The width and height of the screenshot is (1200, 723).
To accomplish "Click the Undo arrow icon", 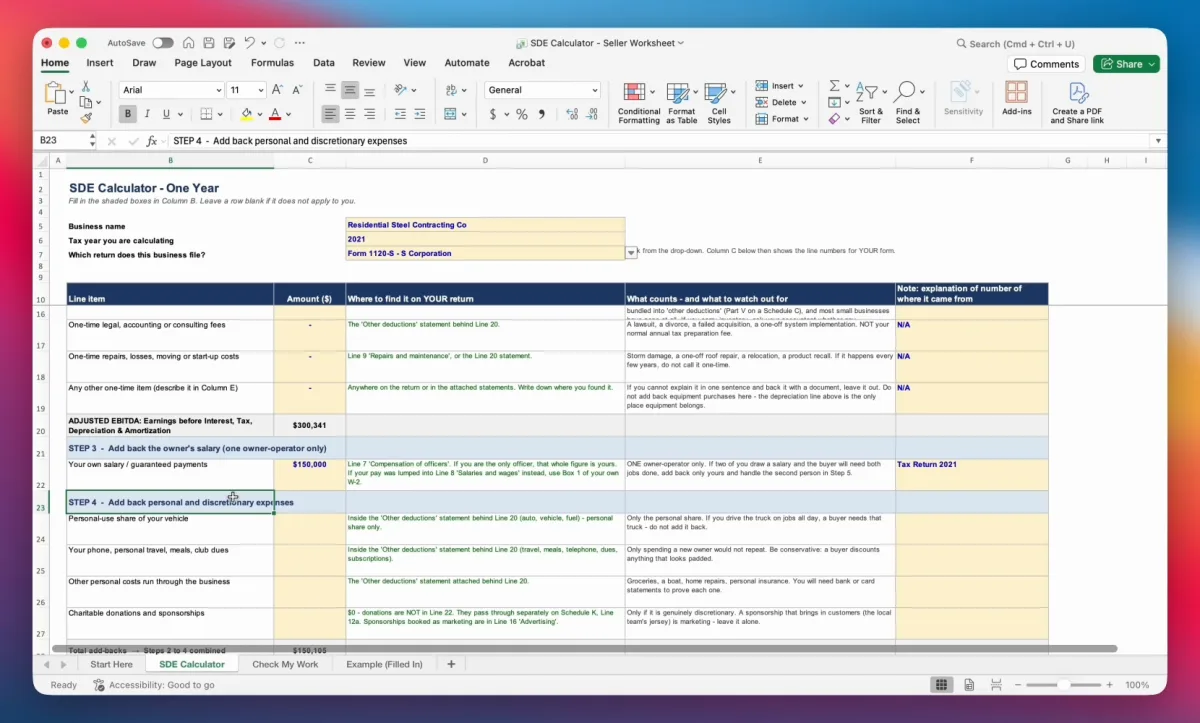I will 249,43.
